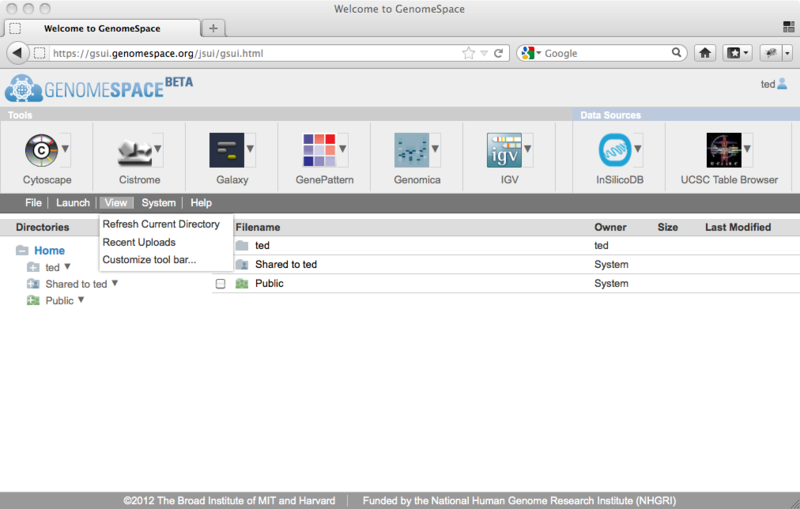Sort by the Last Modified column header
This screenshot has width=800, height=509.
tap(738, 227)
